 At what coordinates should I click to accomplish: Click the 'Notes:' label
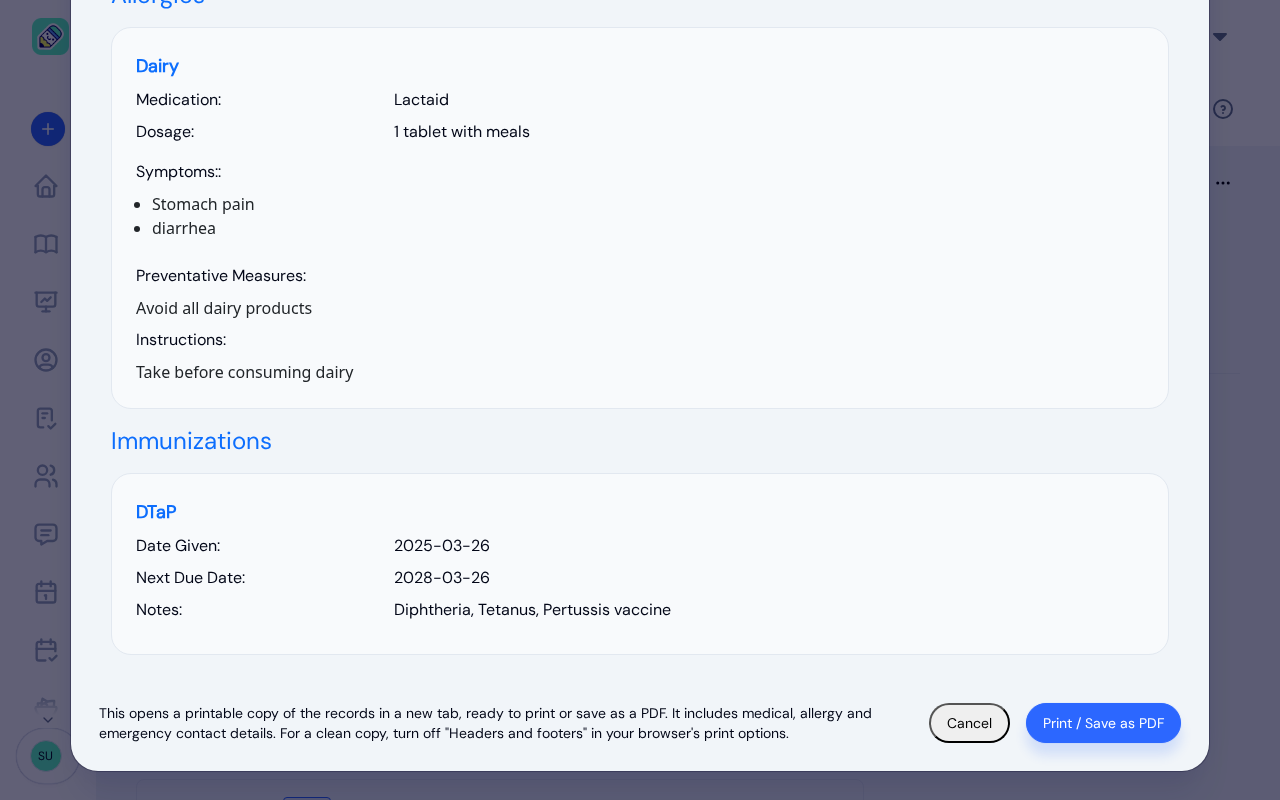click(159, 610)
